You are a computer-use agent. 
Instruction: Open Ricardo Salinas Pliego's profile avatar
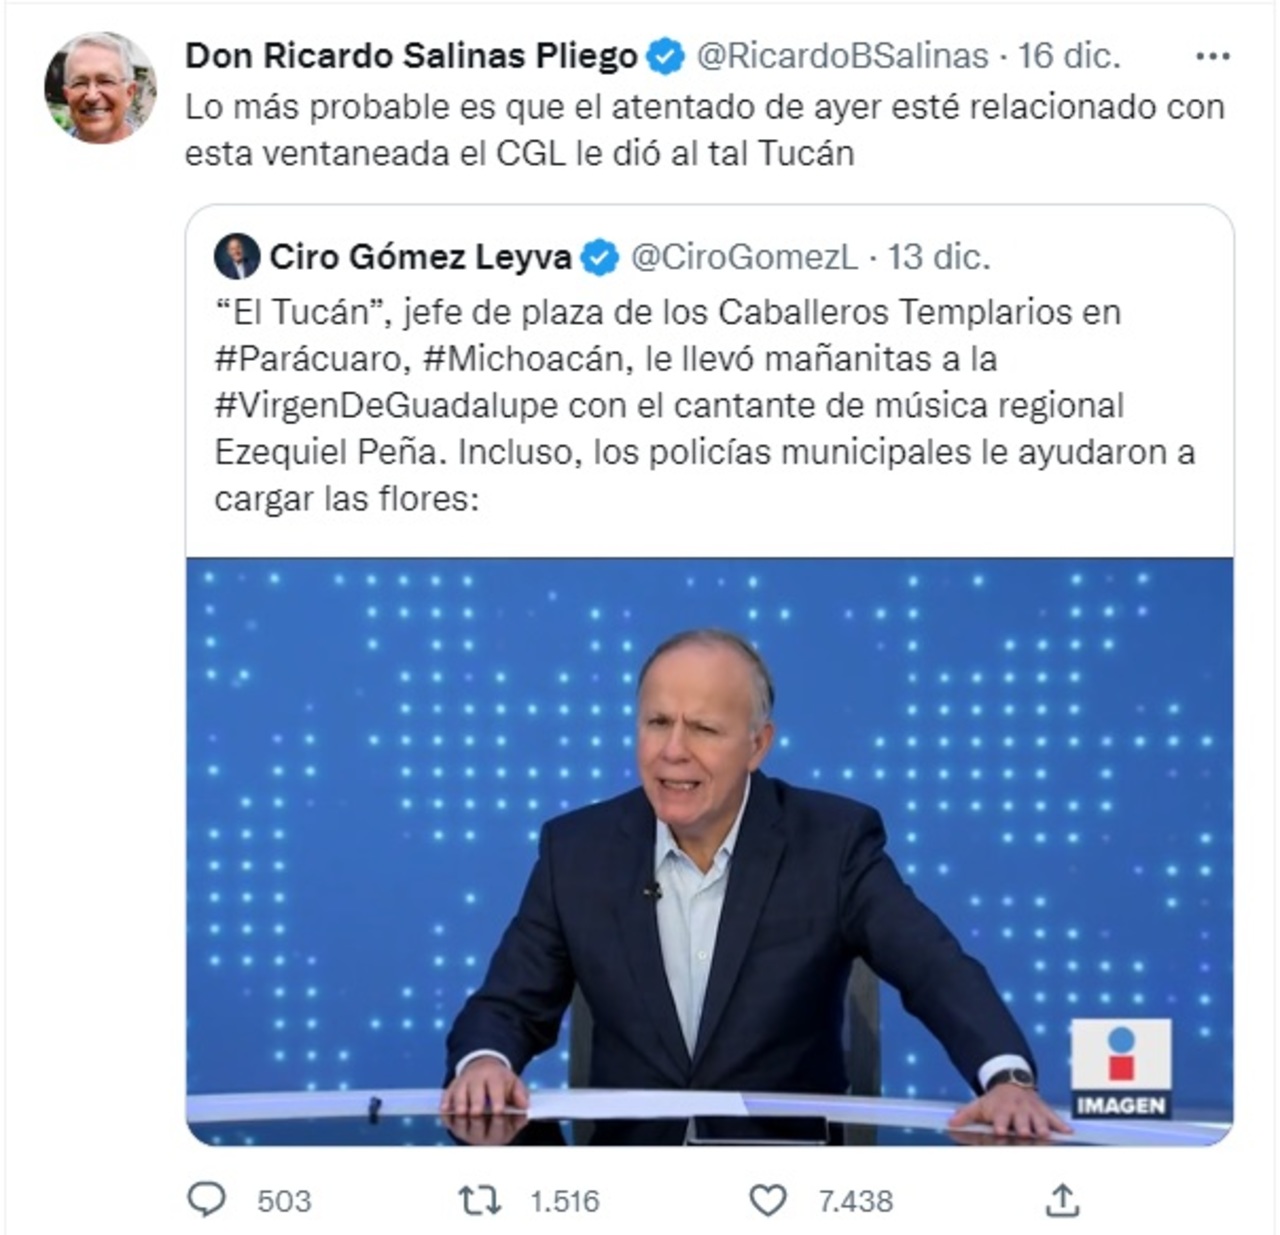tap(100, 88)
